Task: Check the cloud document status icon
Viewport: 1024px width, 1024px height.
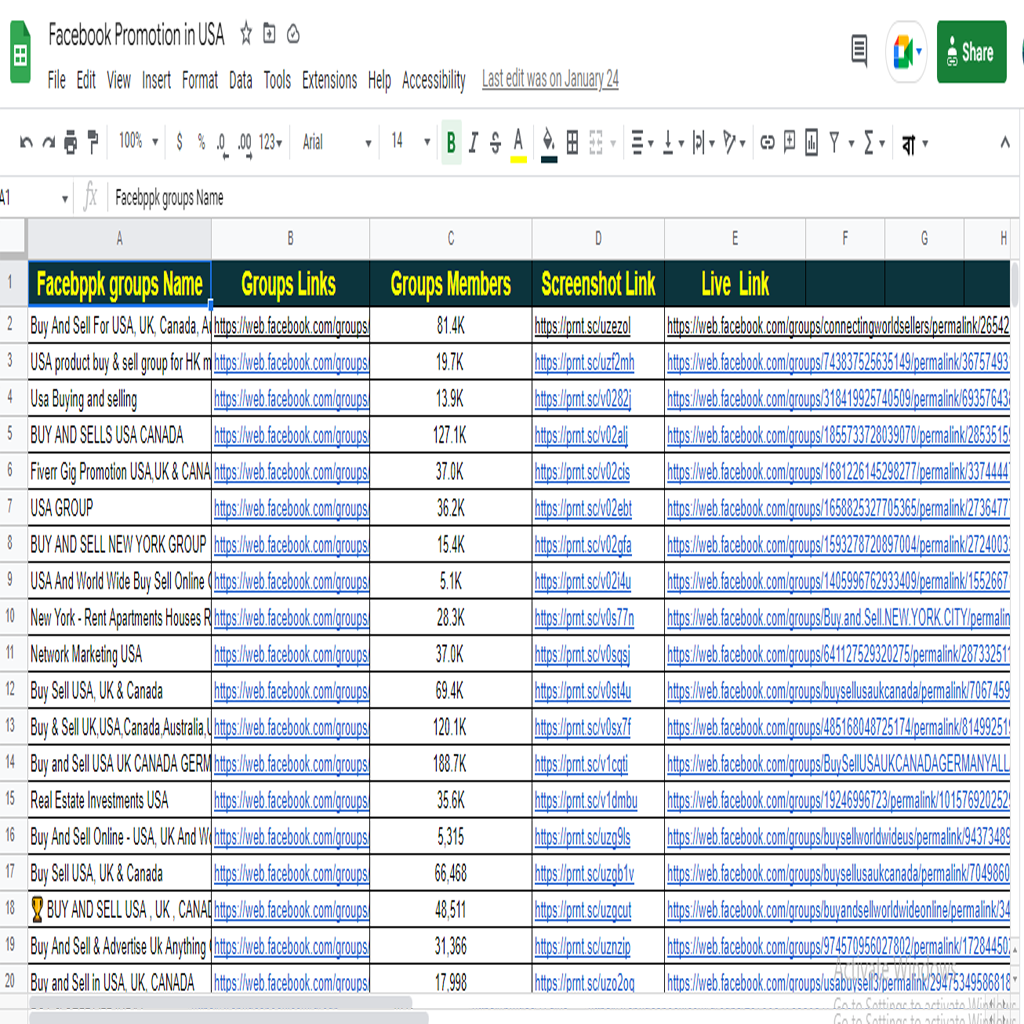Action: tap(293, 34)
